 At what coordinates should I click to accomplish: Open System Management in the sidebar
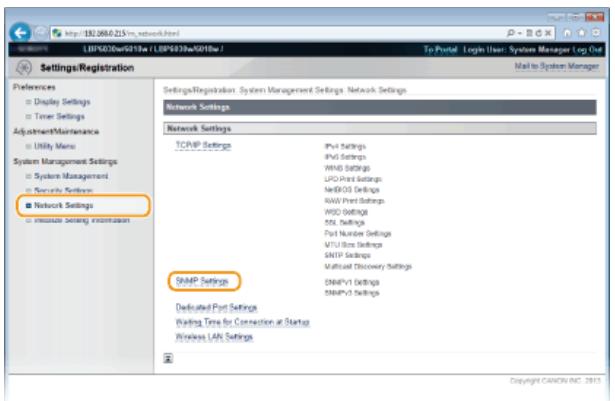tap(71, 176)
